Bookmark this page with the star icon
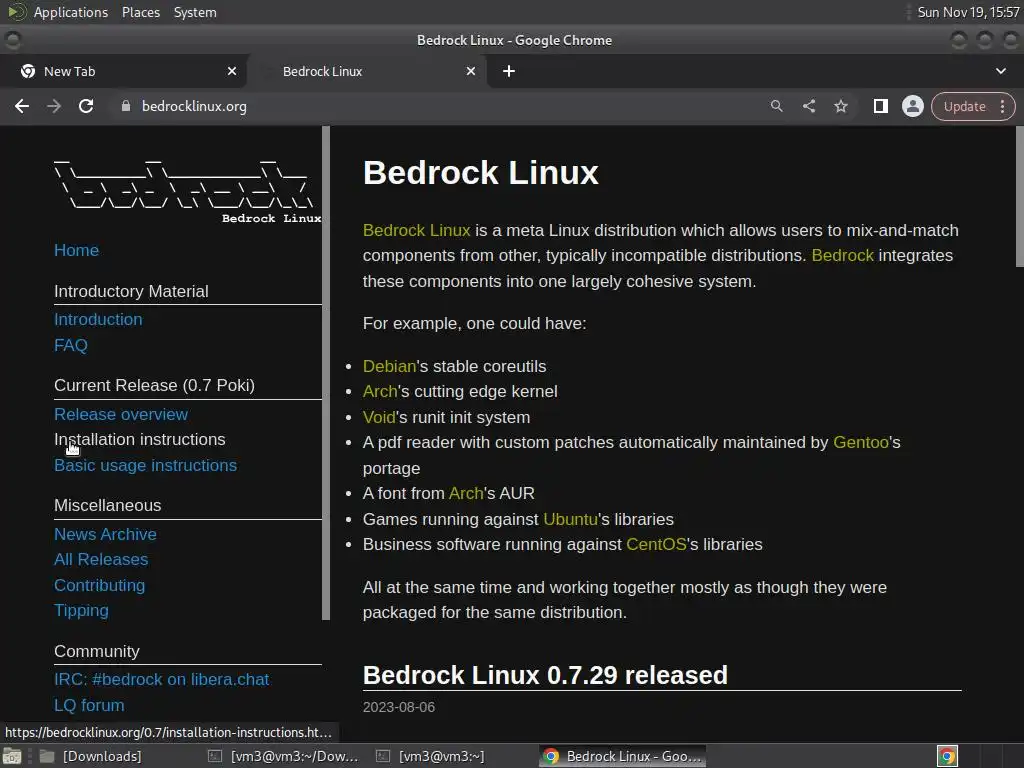 point(840,106)
